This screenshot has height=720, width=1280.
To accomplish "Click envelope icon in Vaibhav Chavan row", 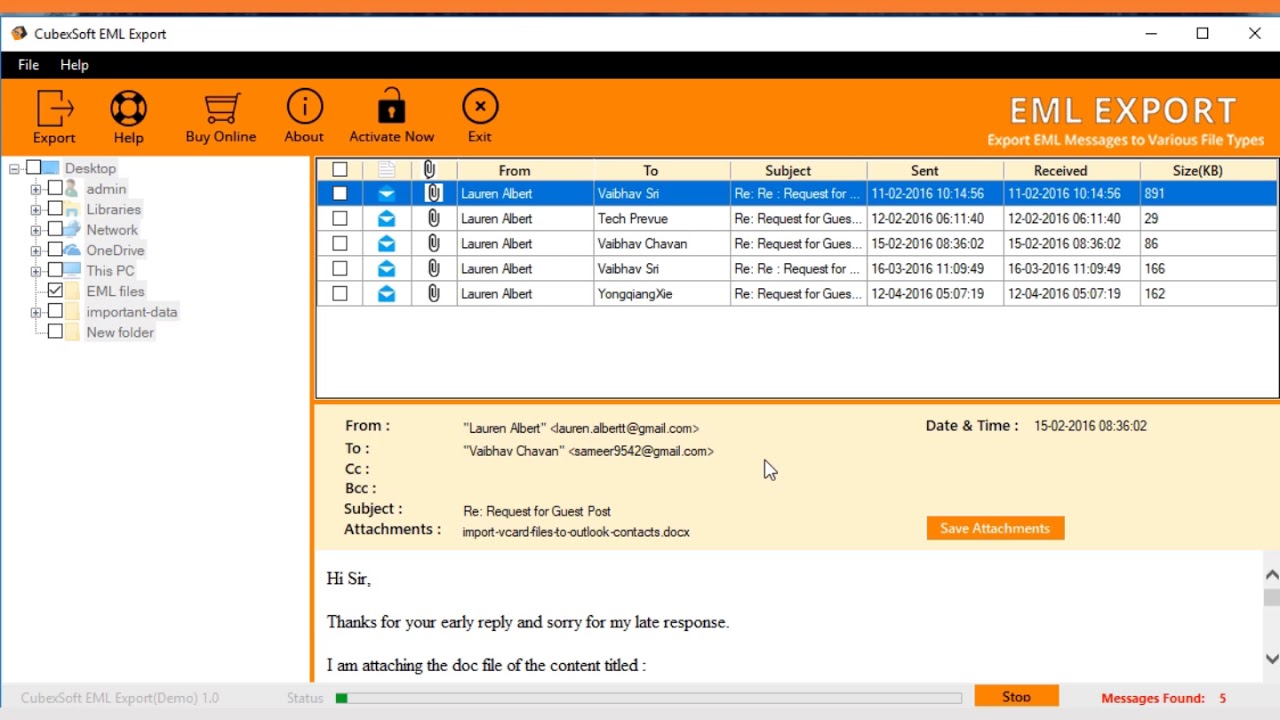I will [386, 243].
